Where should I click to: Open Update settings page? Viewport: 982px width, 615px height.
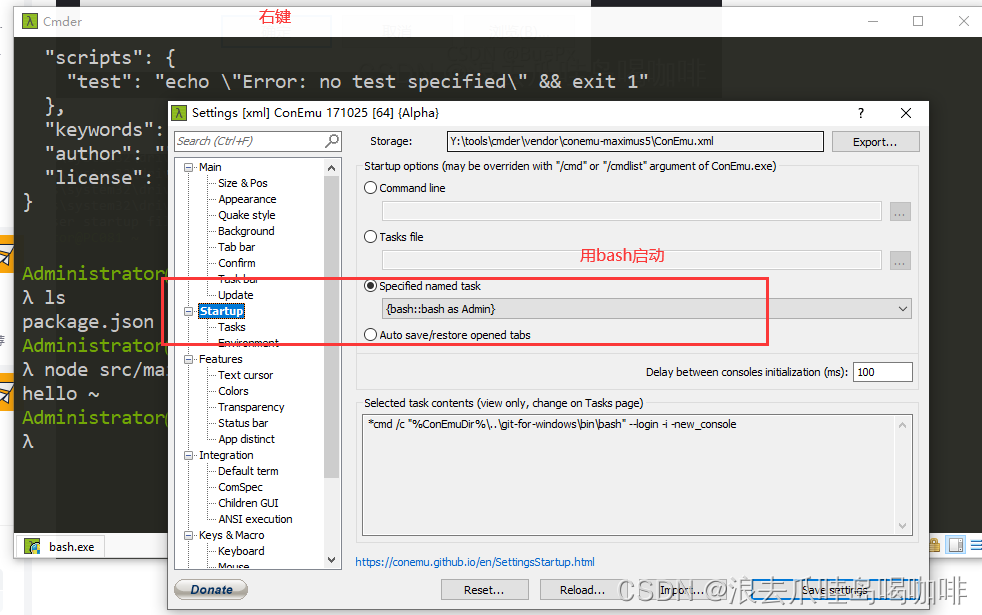pos(235,295)
